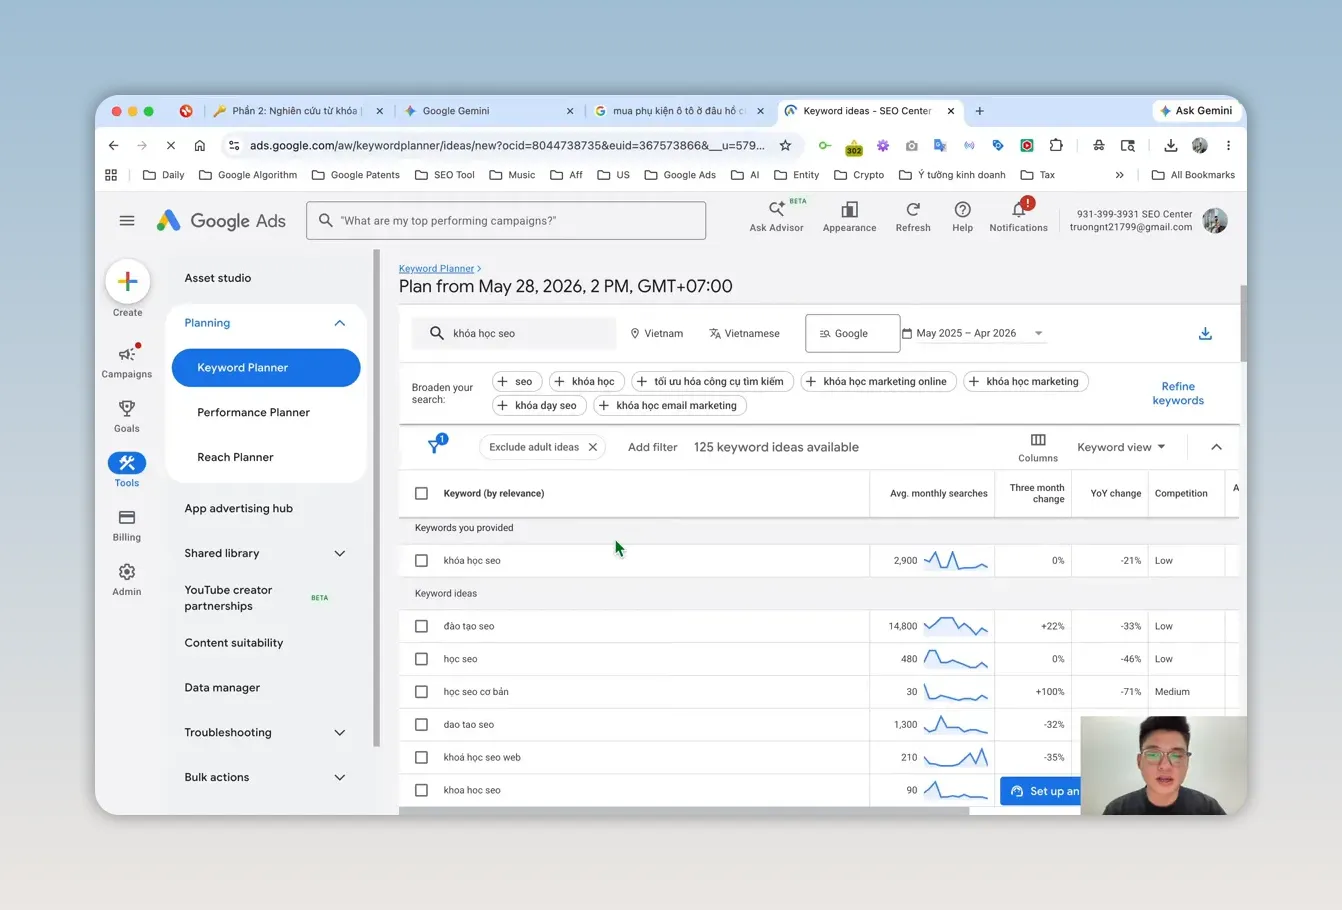
Task: Open Ask Advisor beta
Action: pos(777,216)
